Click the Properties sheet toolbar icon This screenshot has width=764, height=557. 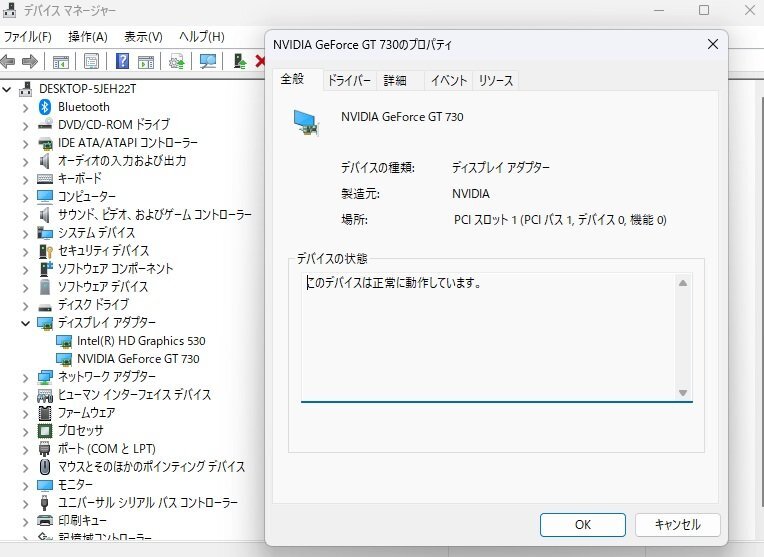click(x=91, y=61)
